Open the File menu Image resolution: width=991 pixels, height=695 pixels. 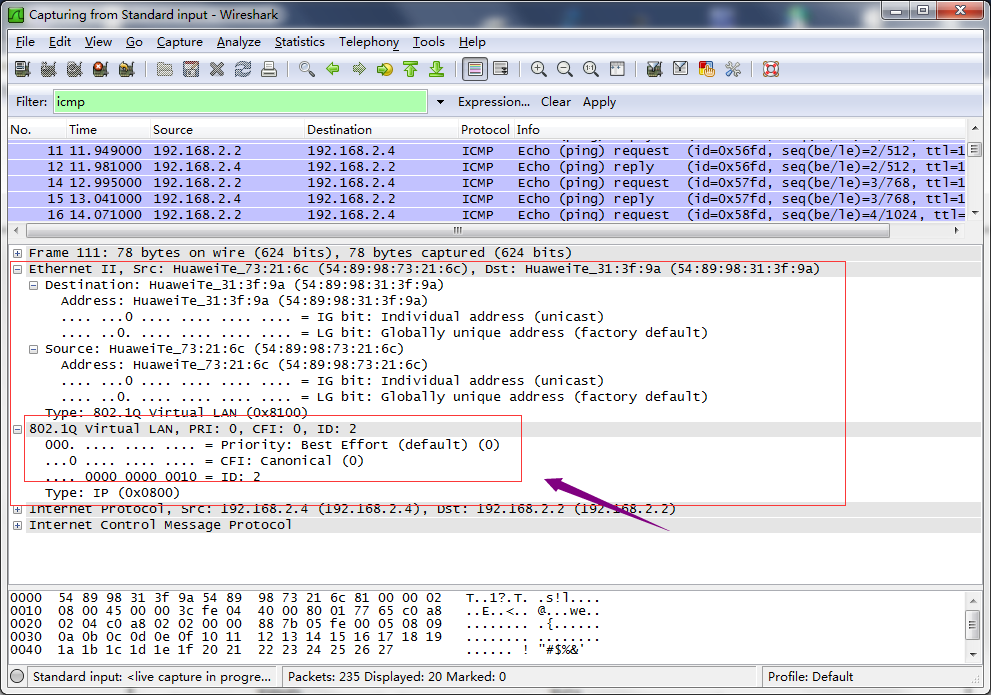click(x=25, y=42)
